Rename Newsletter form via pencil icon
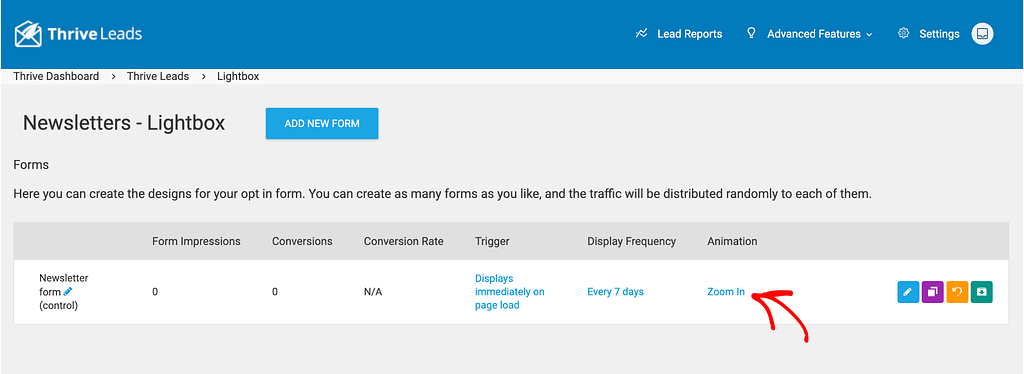 point(68,291)
